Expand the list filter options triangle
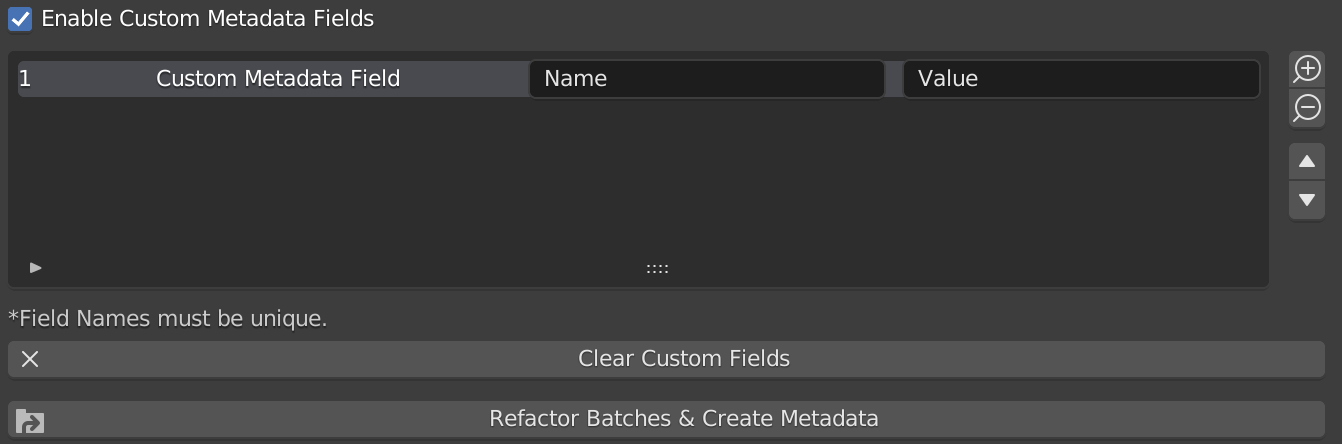1342x444 pixels. pos(36,268)
